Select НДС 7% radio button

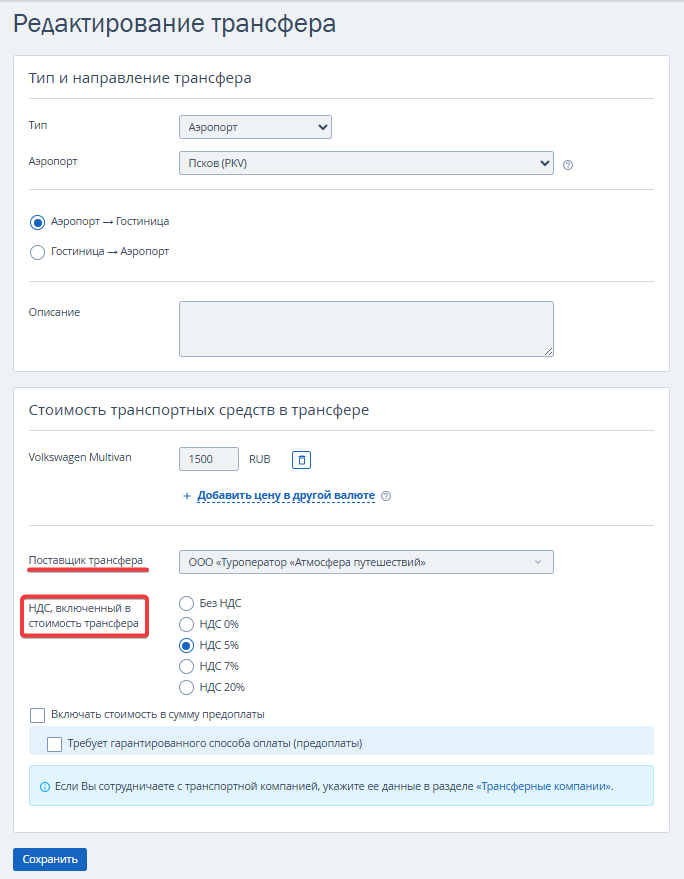click(186, 667)
